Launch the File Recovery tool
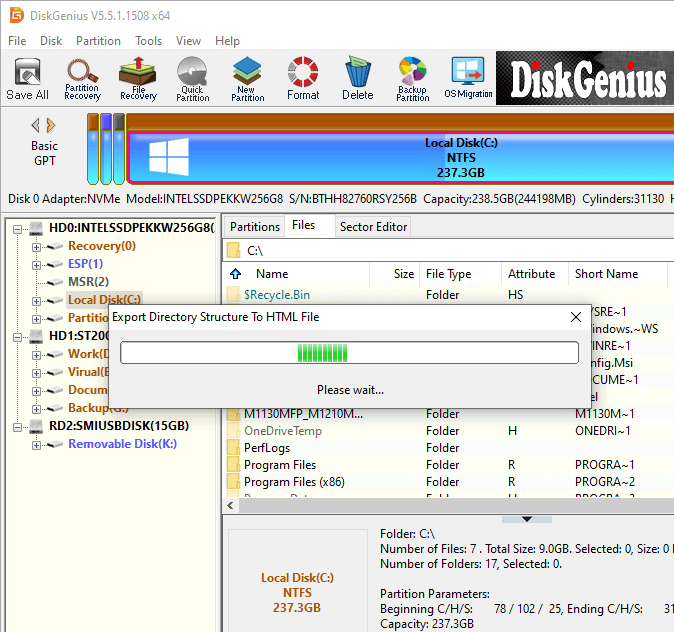 coord(138,78)
